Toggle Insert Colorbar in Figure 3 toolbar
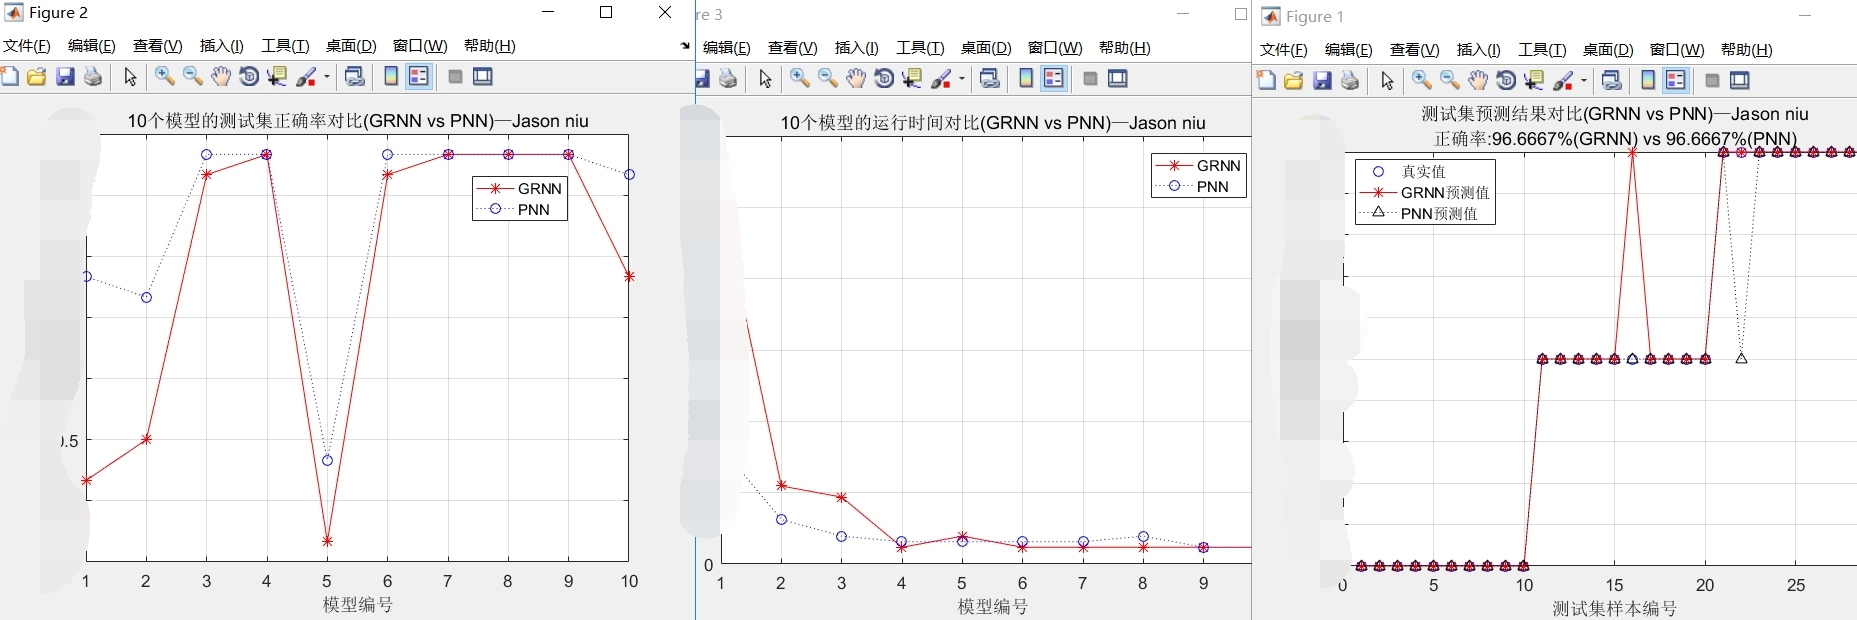 click(x=1026, y=79)
